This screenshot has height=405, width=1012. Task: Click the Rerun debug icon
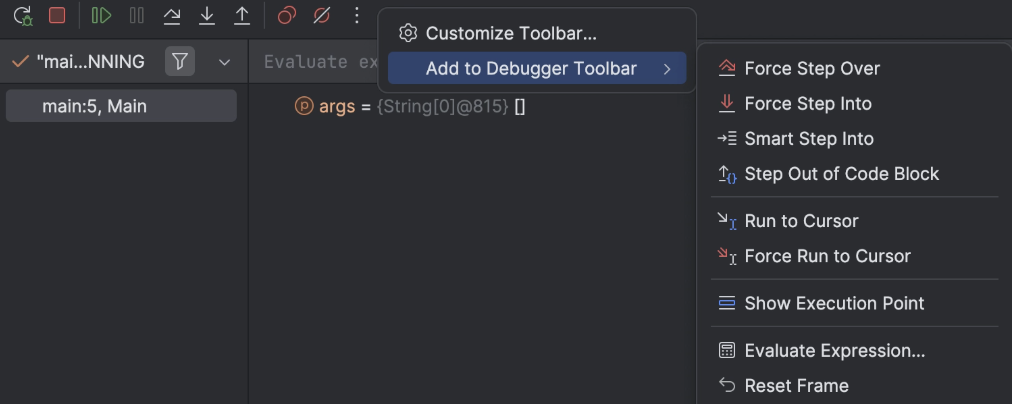click(23, 15)
